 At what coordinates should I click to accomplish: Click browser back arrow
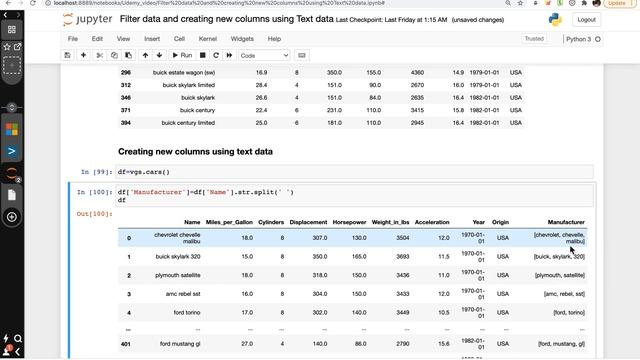click(8, 3)
